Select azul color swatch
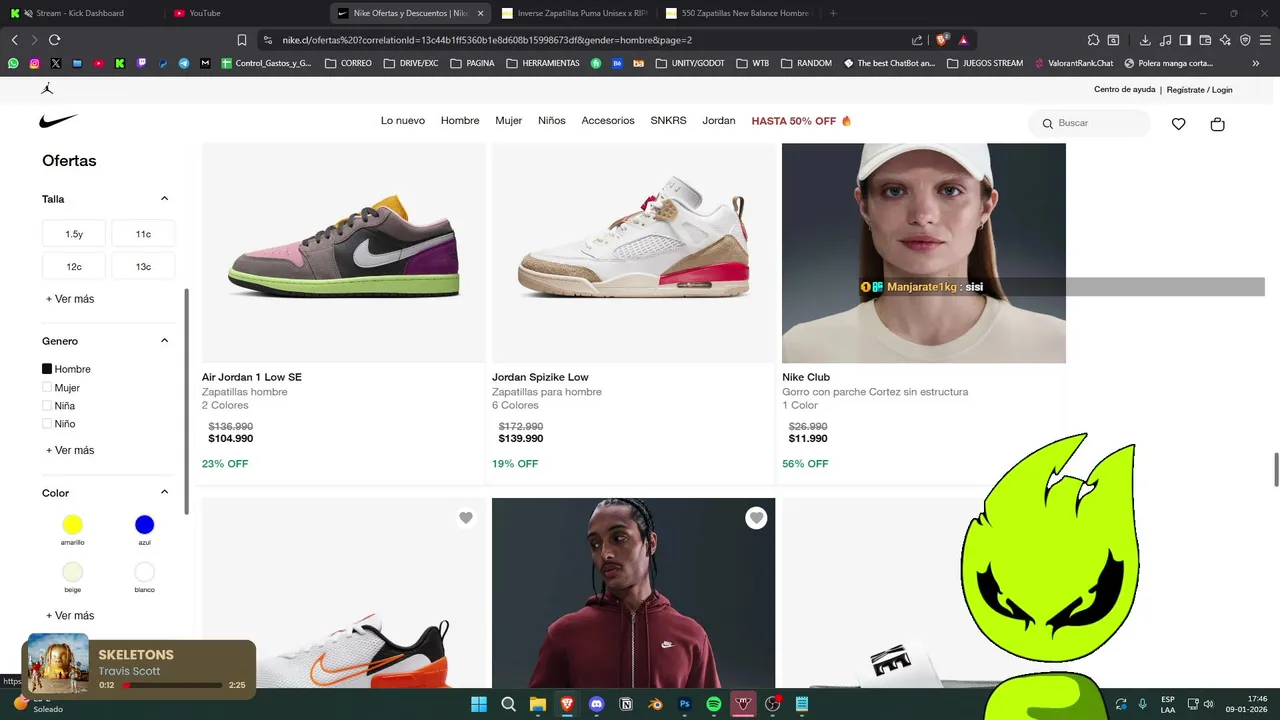Screen dimensions: 1280x720 point(145,524)
